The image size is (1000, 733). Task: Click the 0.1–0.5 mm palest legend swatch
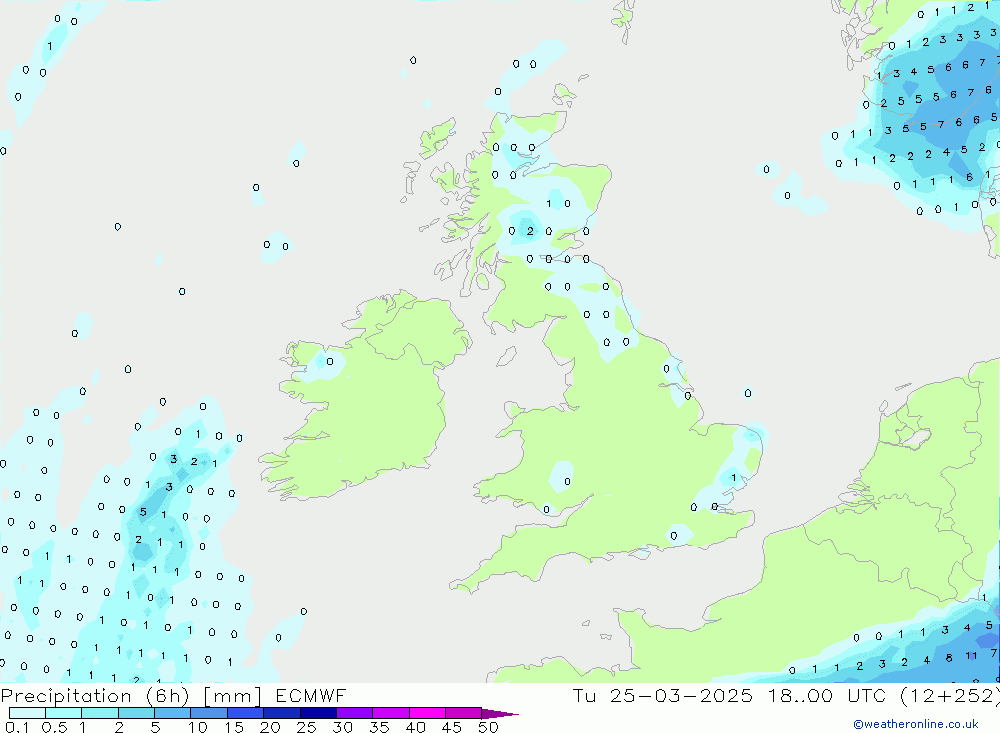[x=27, y=713]
